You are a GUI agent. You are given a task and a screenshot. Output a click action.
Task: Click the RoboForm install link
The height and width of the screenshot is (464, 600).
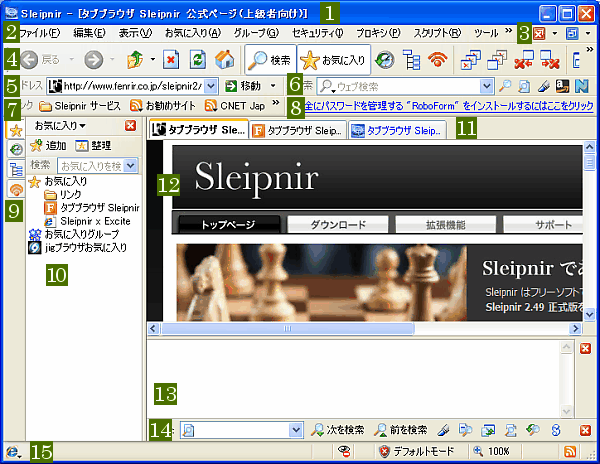pyautogui.click(x=449, y=106)
